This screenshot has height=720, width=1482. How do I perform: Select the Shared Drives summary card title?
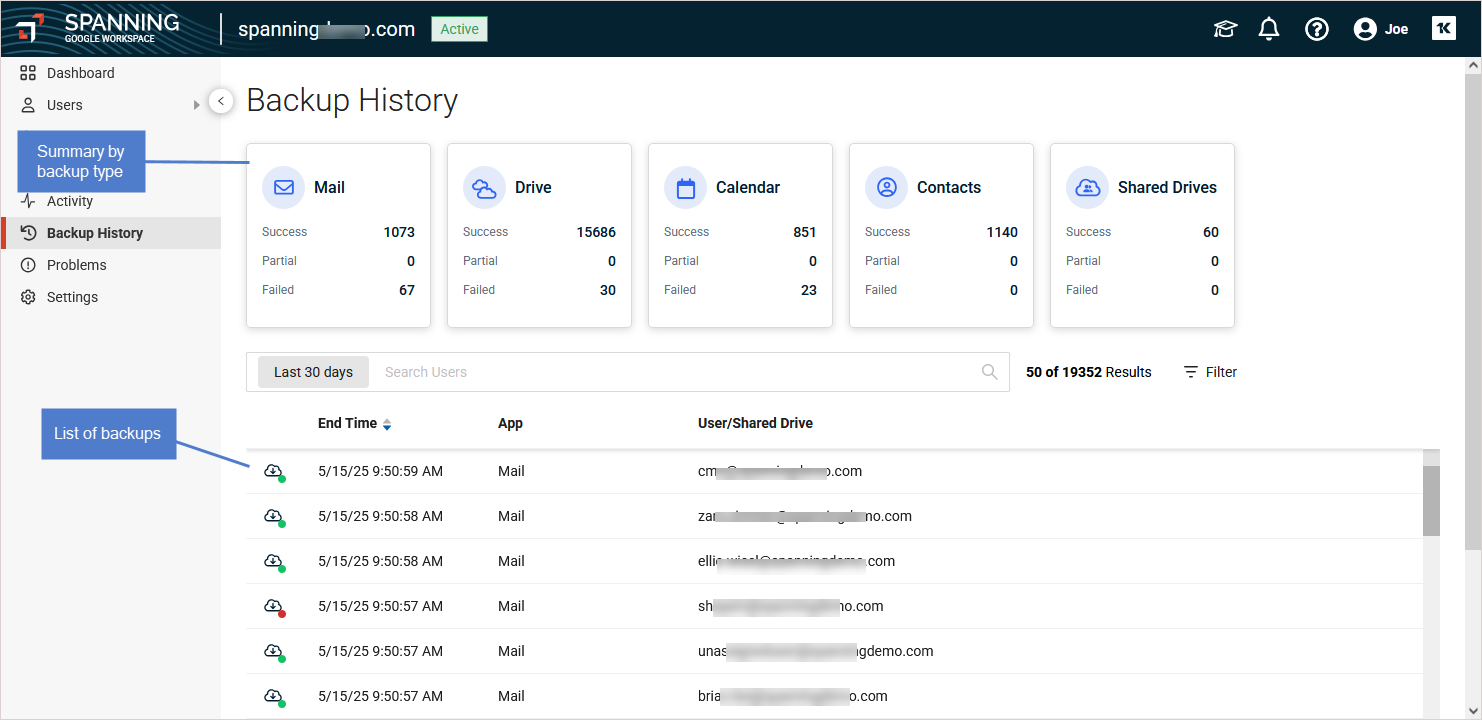(x=1167, y=187)
